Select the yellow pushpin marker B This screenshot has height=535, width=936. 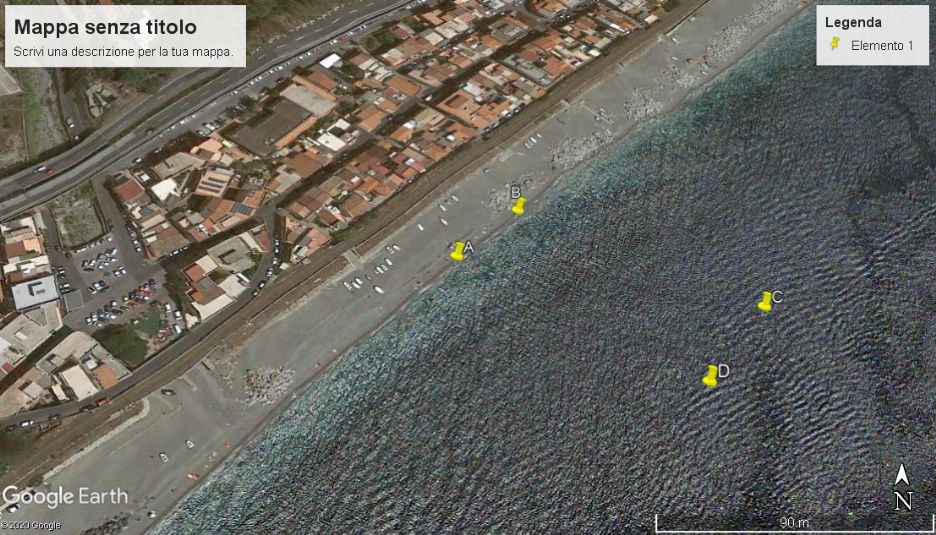(x=518, y=206)
